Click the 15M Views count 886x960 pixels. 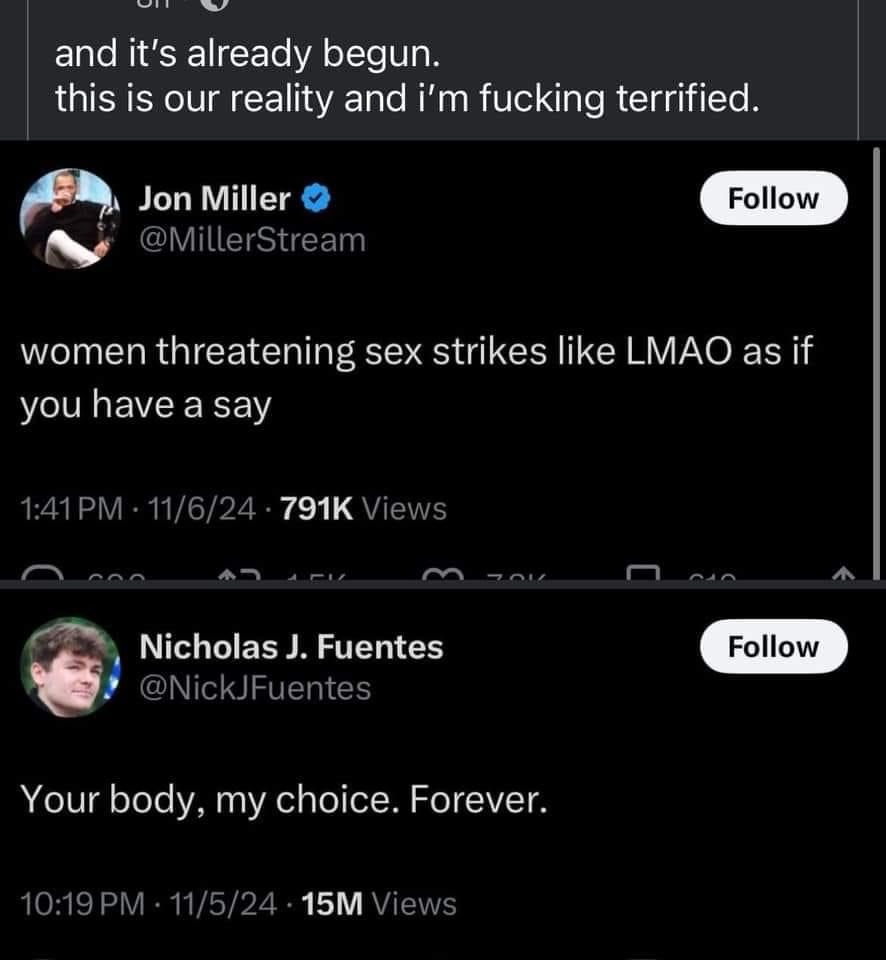(378, 904)
